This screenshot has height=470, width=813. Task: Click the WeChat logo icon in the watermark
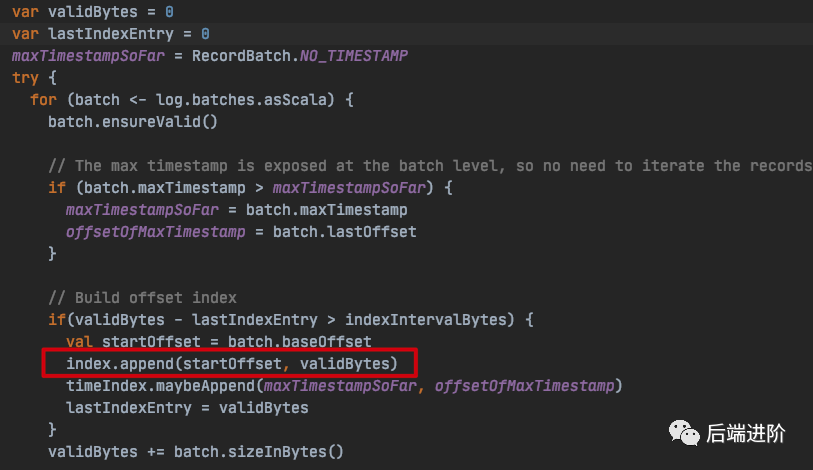click(x=687, y=432)
